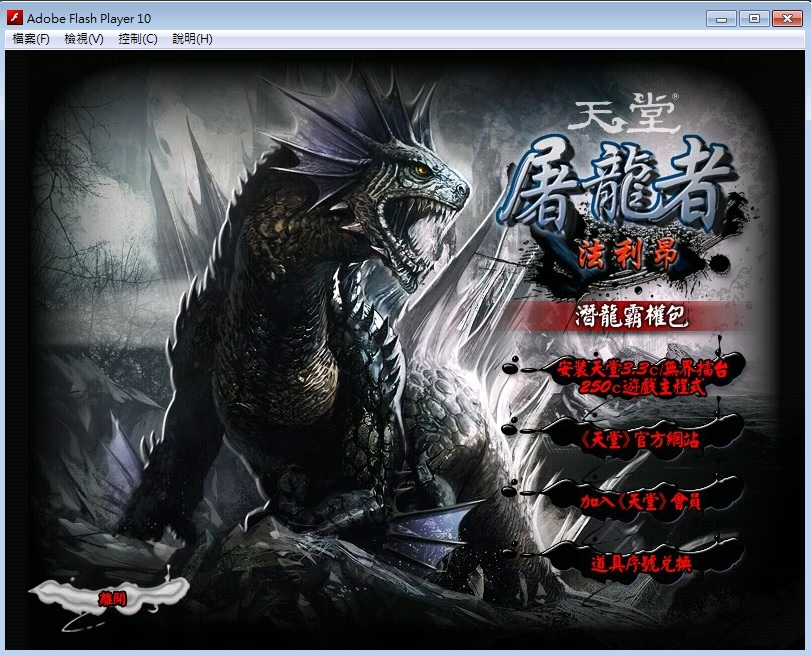Click the Adobe Flash Player title bar icon

click(14, 18)
